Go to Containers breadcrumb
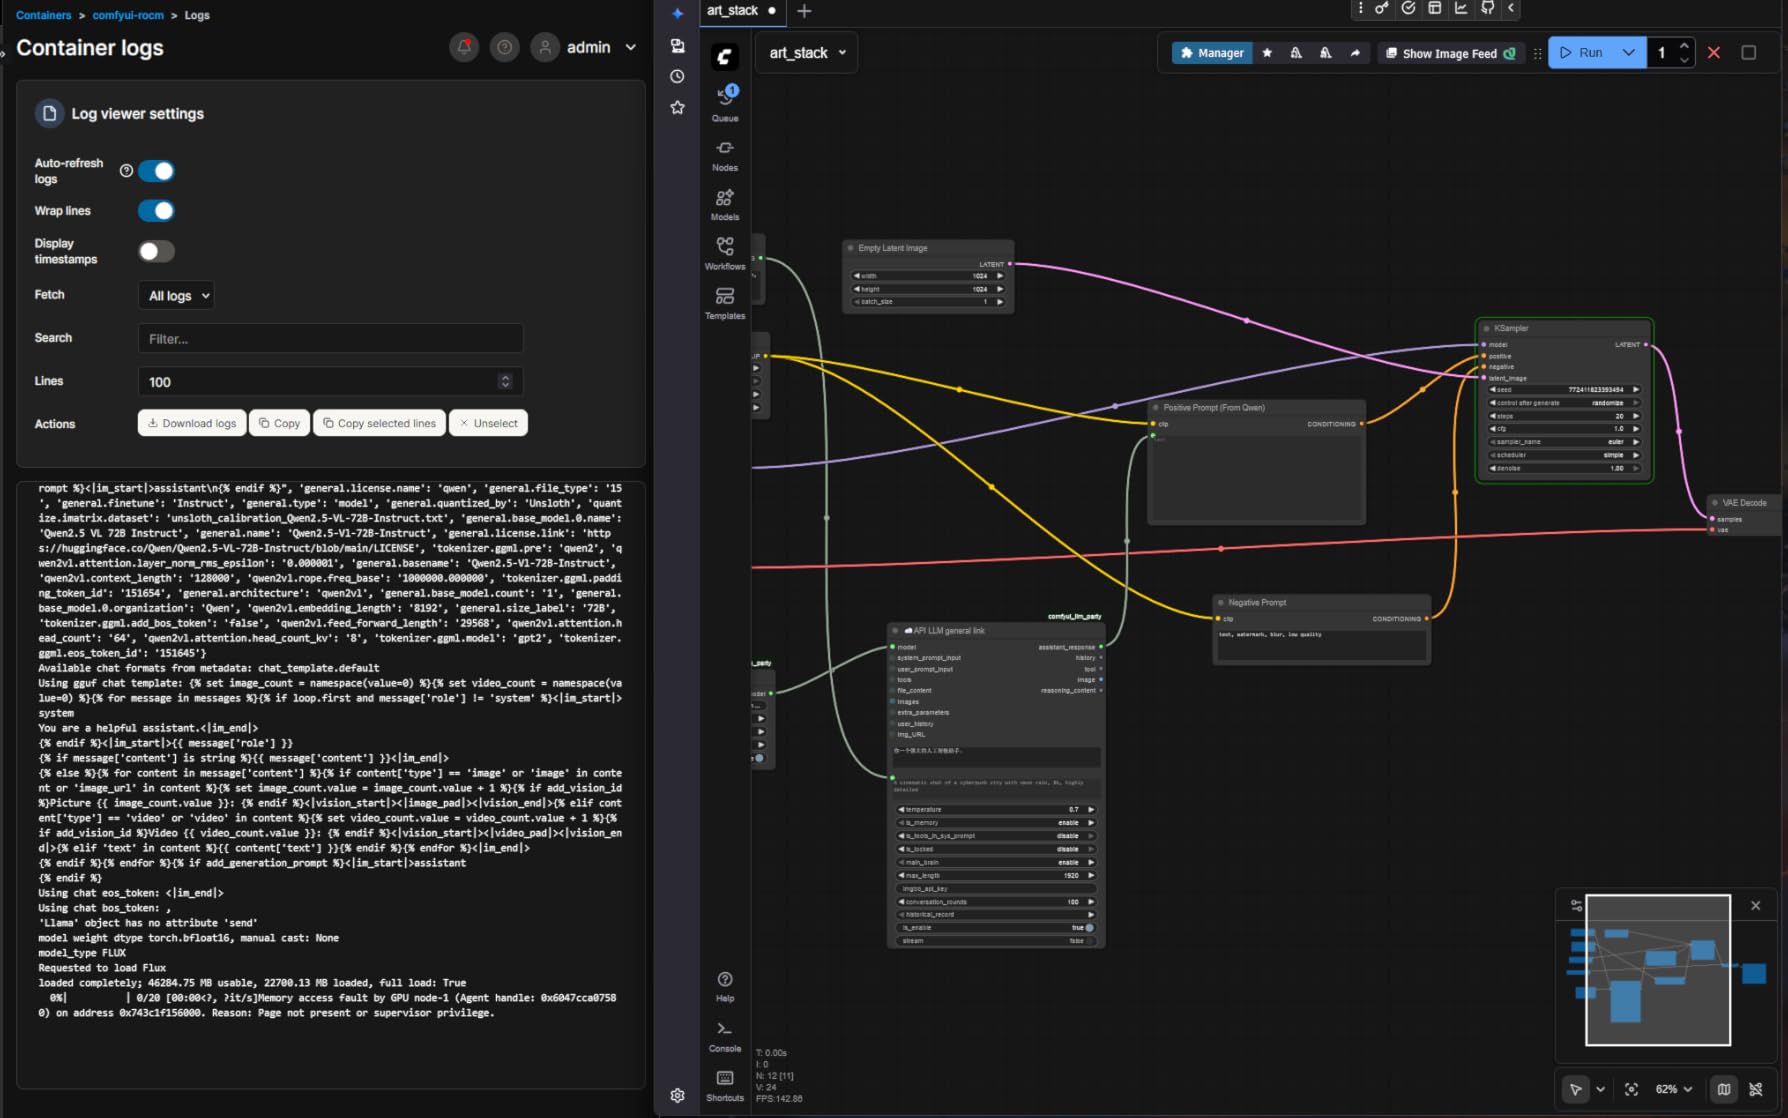The height and width of the screenshot is (1118, 1788). click(44, 15)
